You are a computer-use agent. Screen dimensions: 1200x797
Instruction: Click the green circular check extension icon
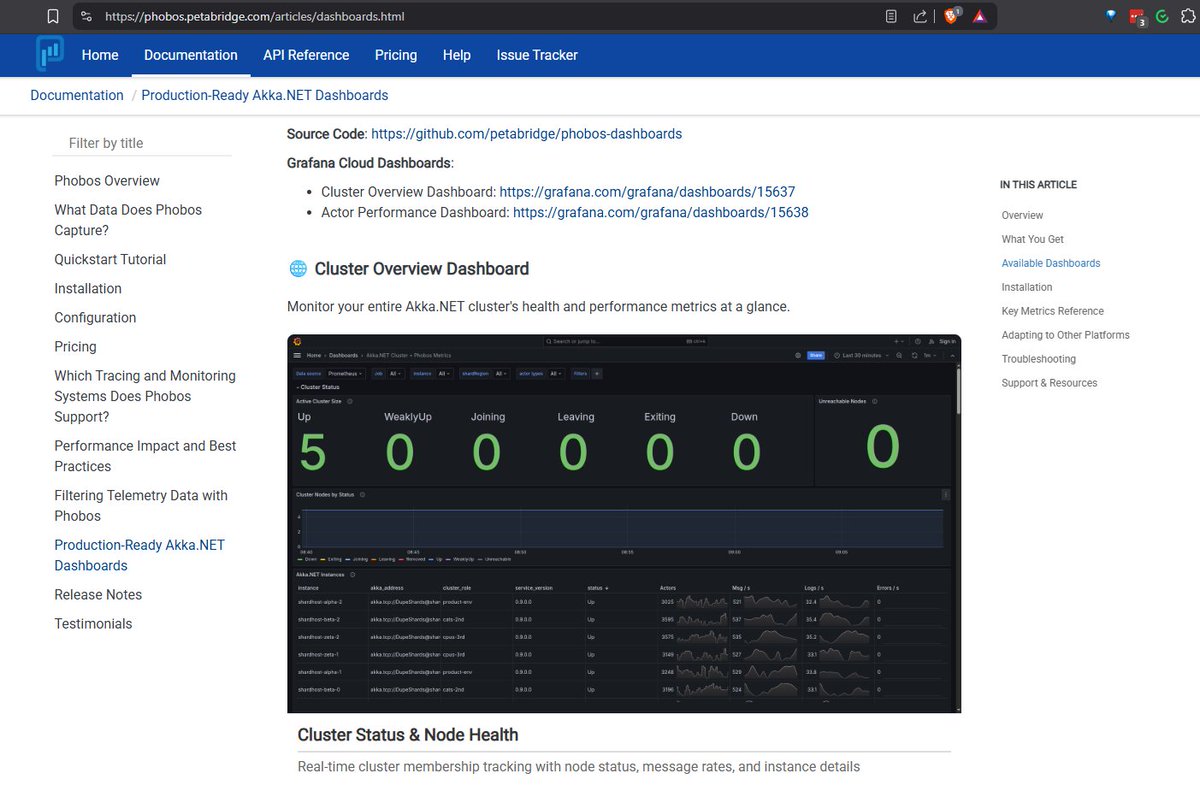coord(1162,16)
